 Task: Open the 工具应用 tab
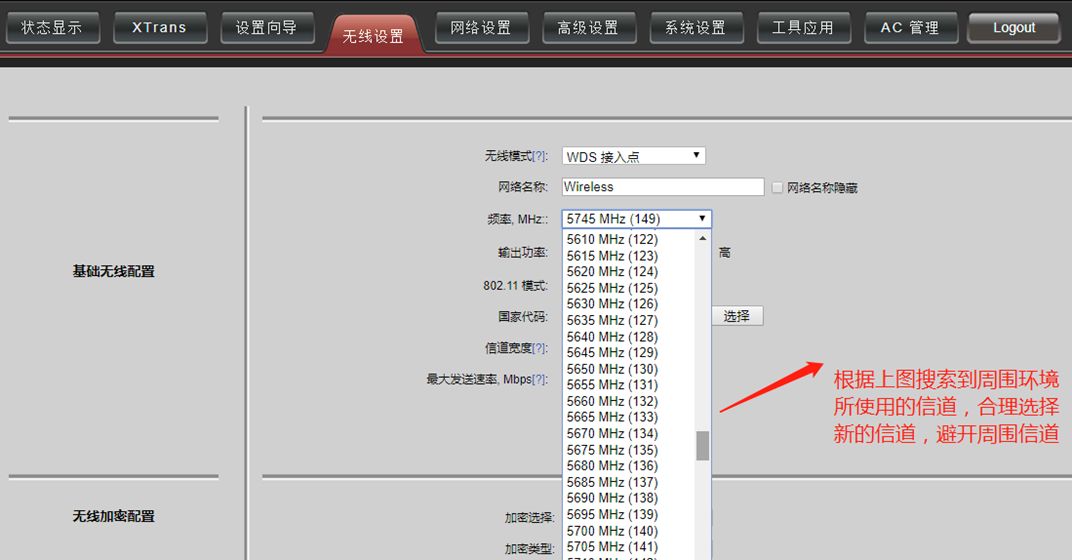click(x=802, y=28)
